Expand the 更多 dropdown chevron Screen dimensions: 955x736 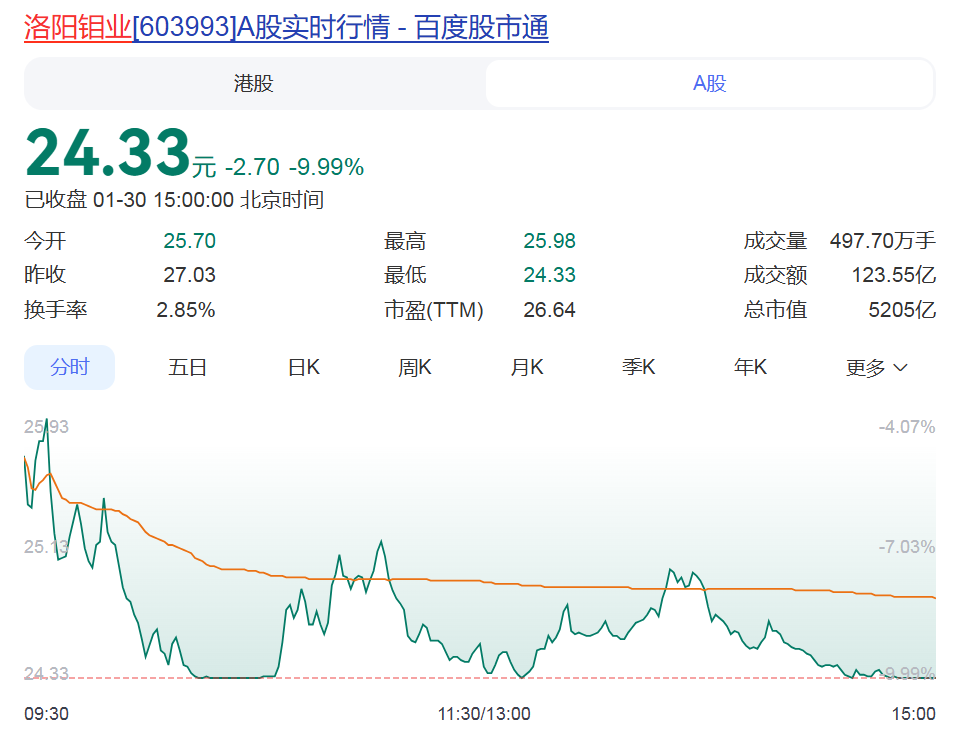[x=899, y=368]
